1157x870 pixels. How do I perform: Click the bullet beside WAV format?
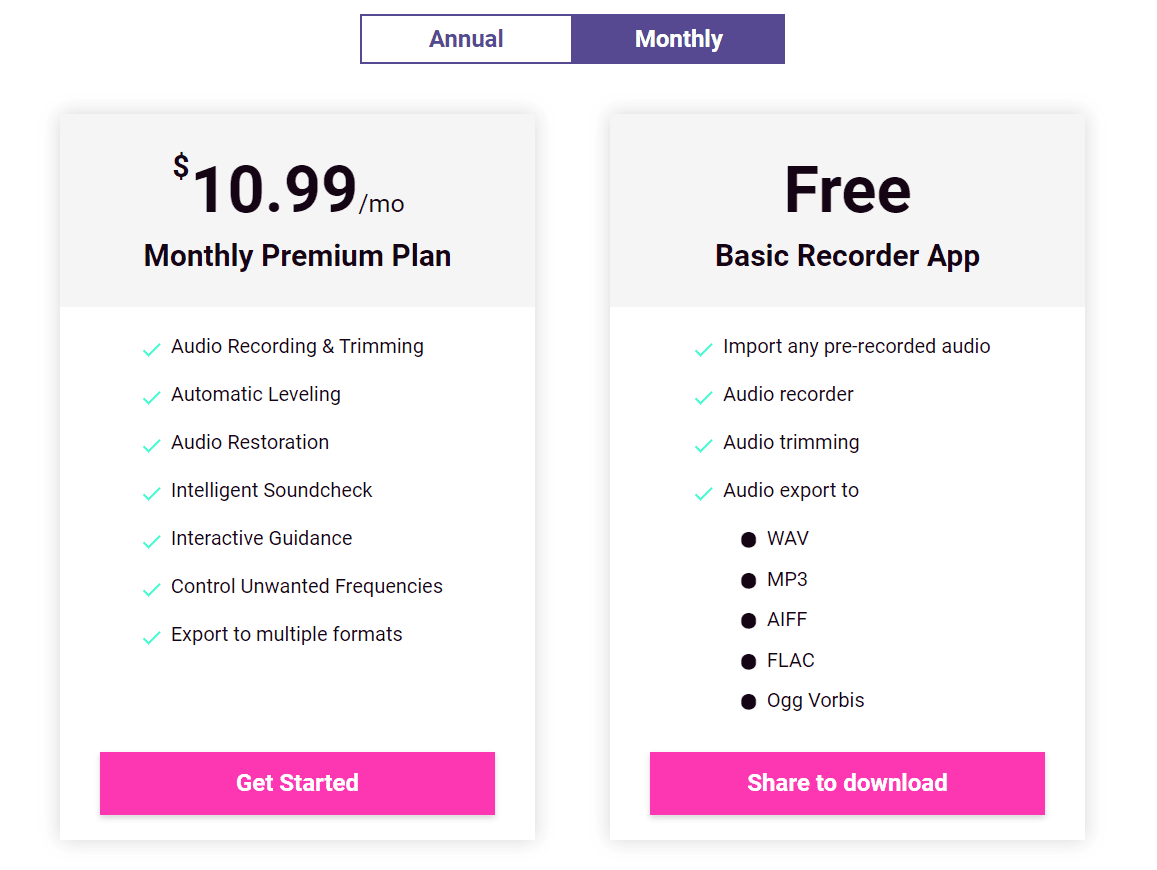point(748,540)
